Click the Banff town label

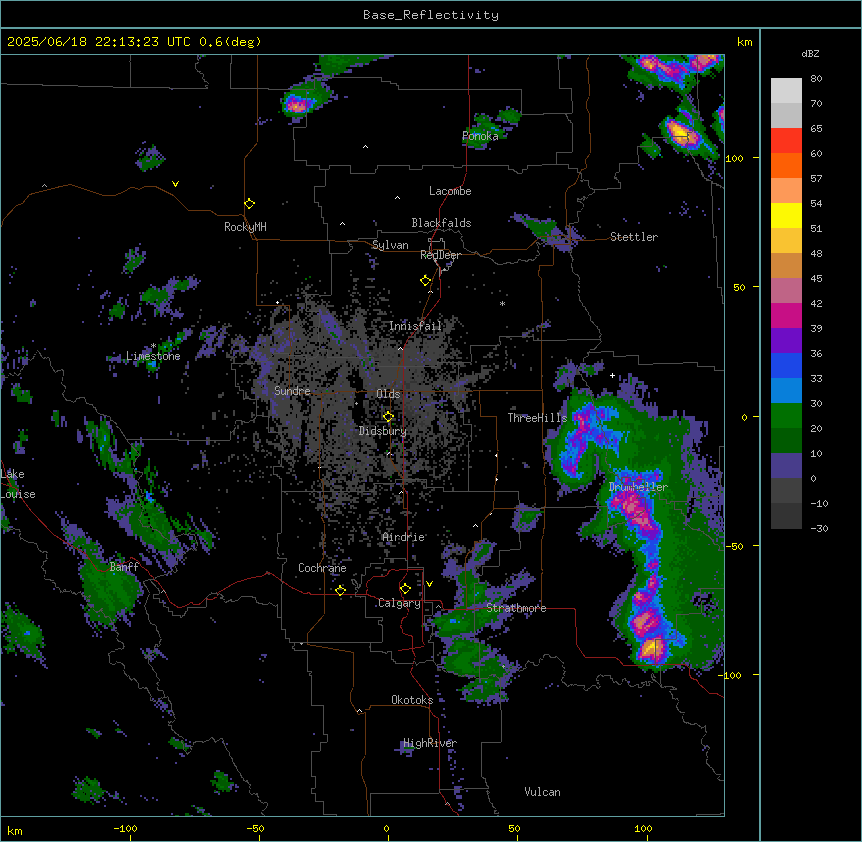pos(124,567)
